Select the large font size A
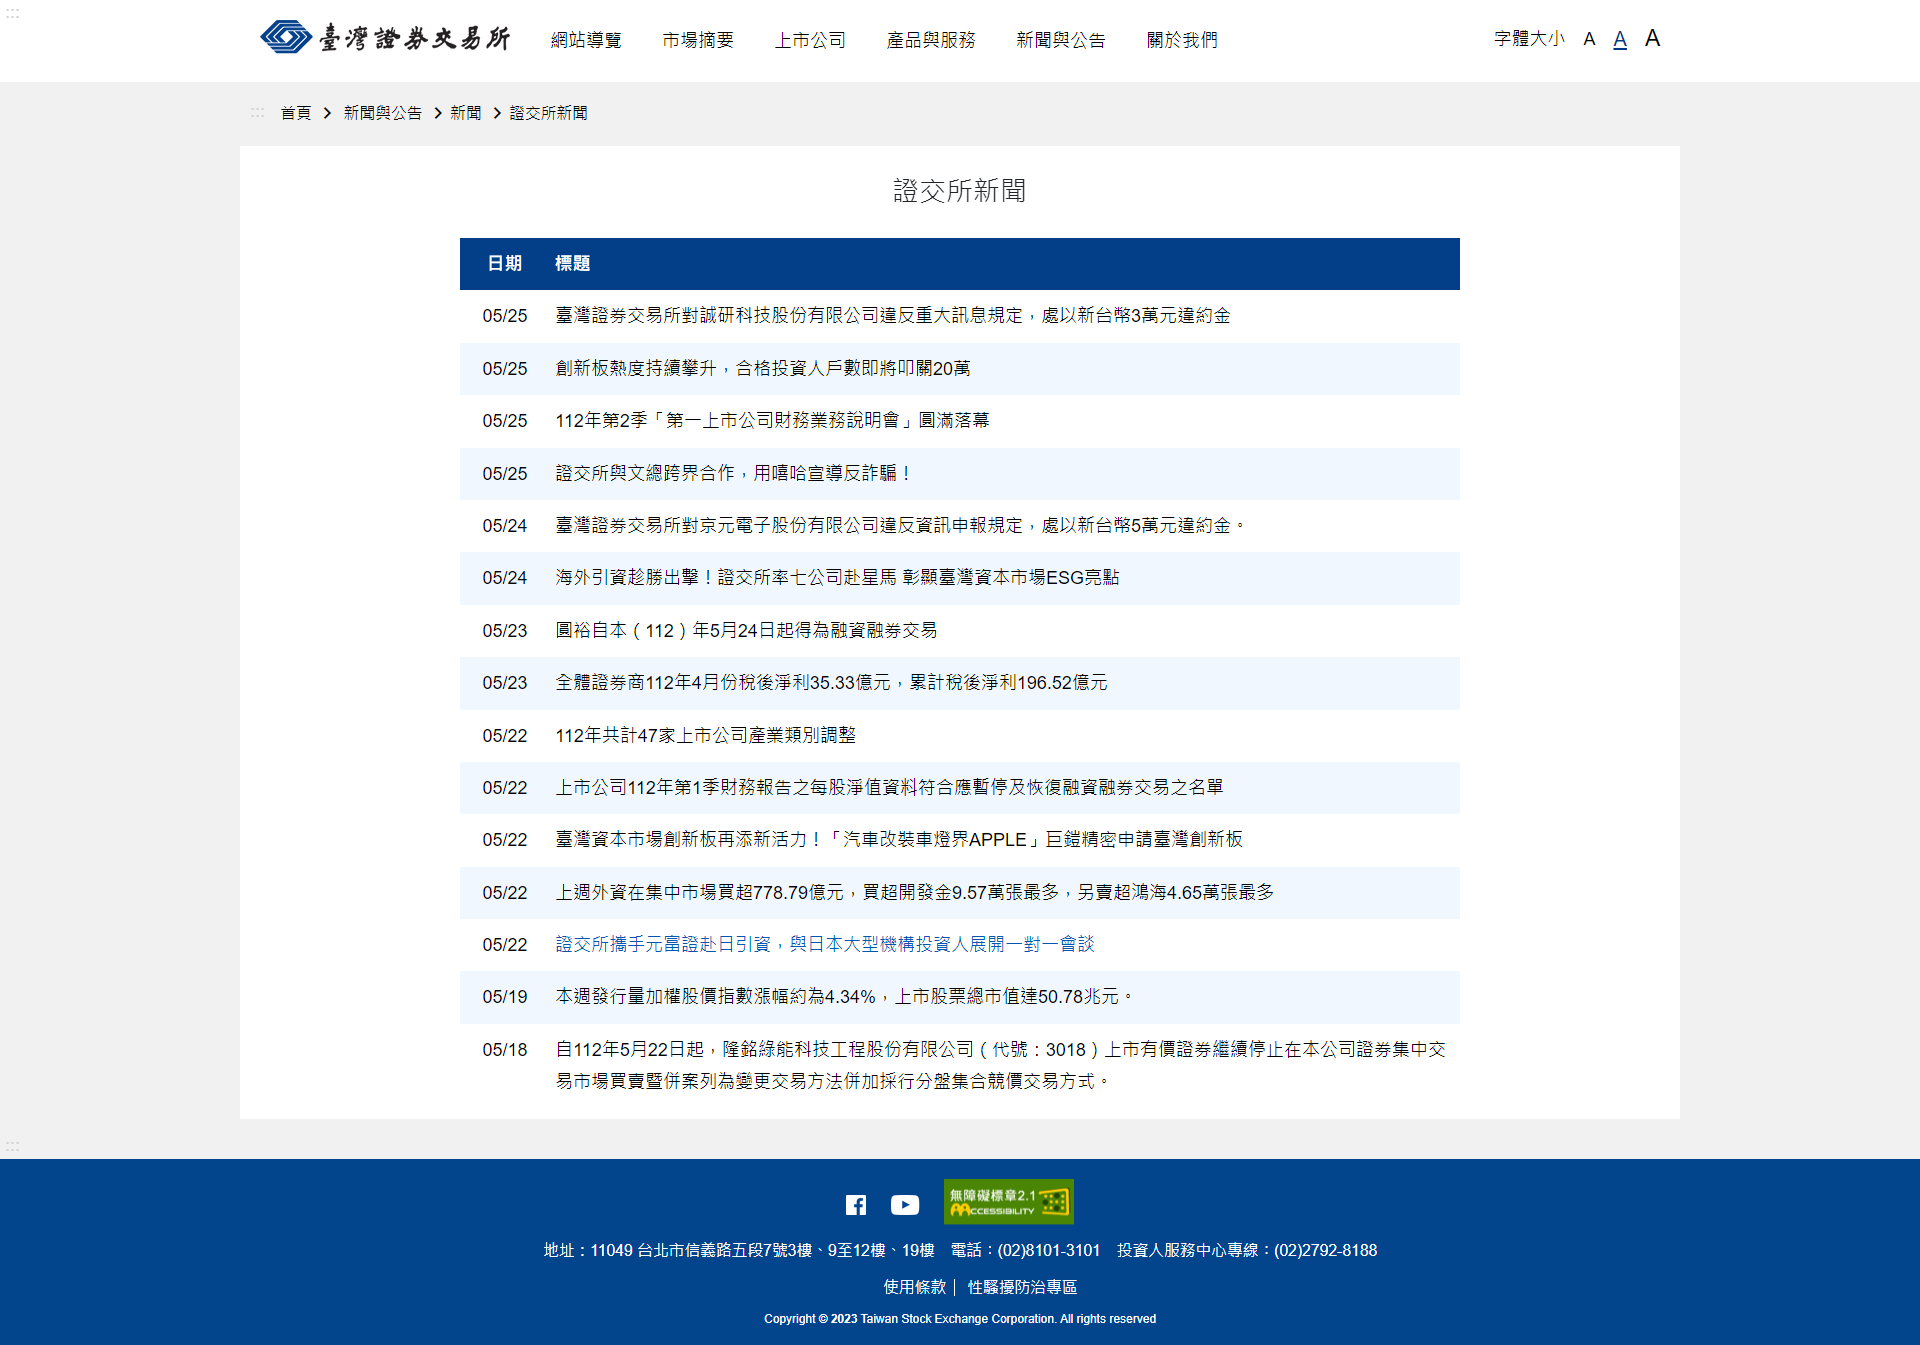The width and height of the screenshot is (1920, 1345). click(x=1652, y=37)
